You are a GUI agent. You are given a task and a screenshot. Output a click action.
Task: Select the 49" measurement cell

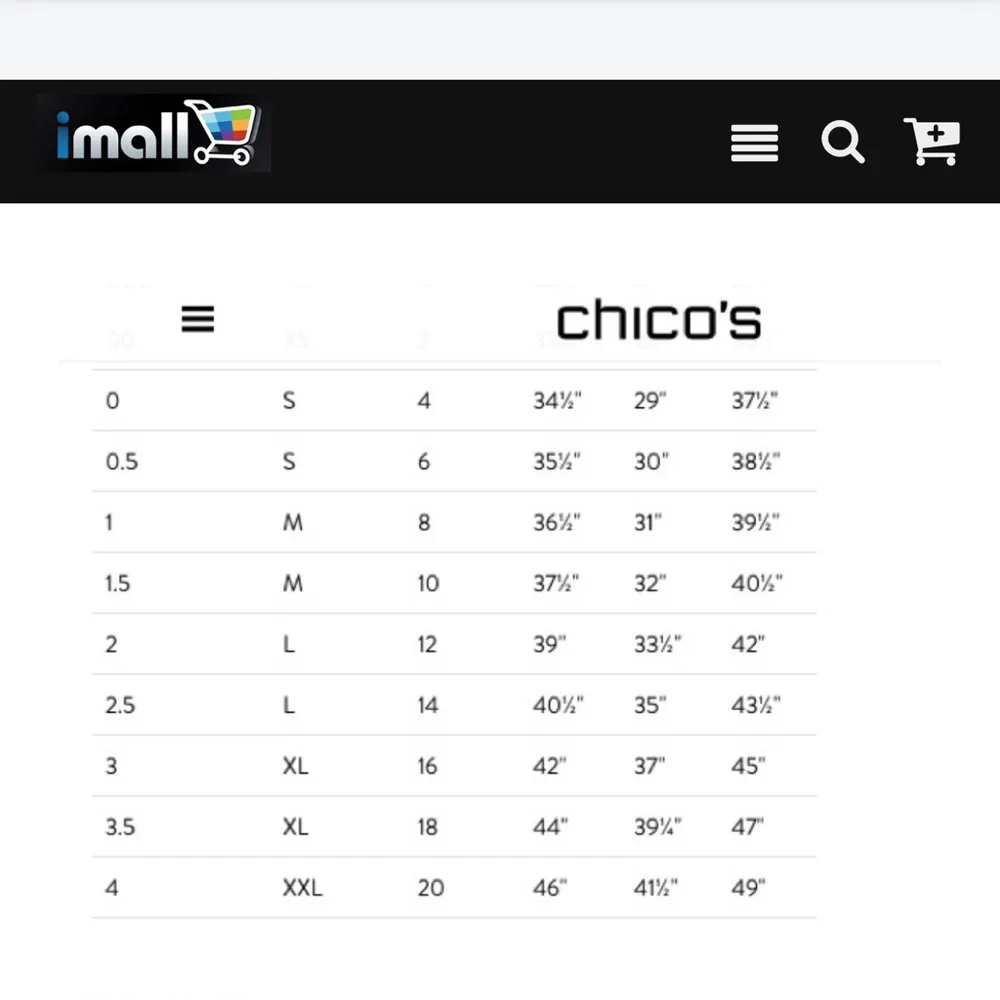(x=748, y=887)
